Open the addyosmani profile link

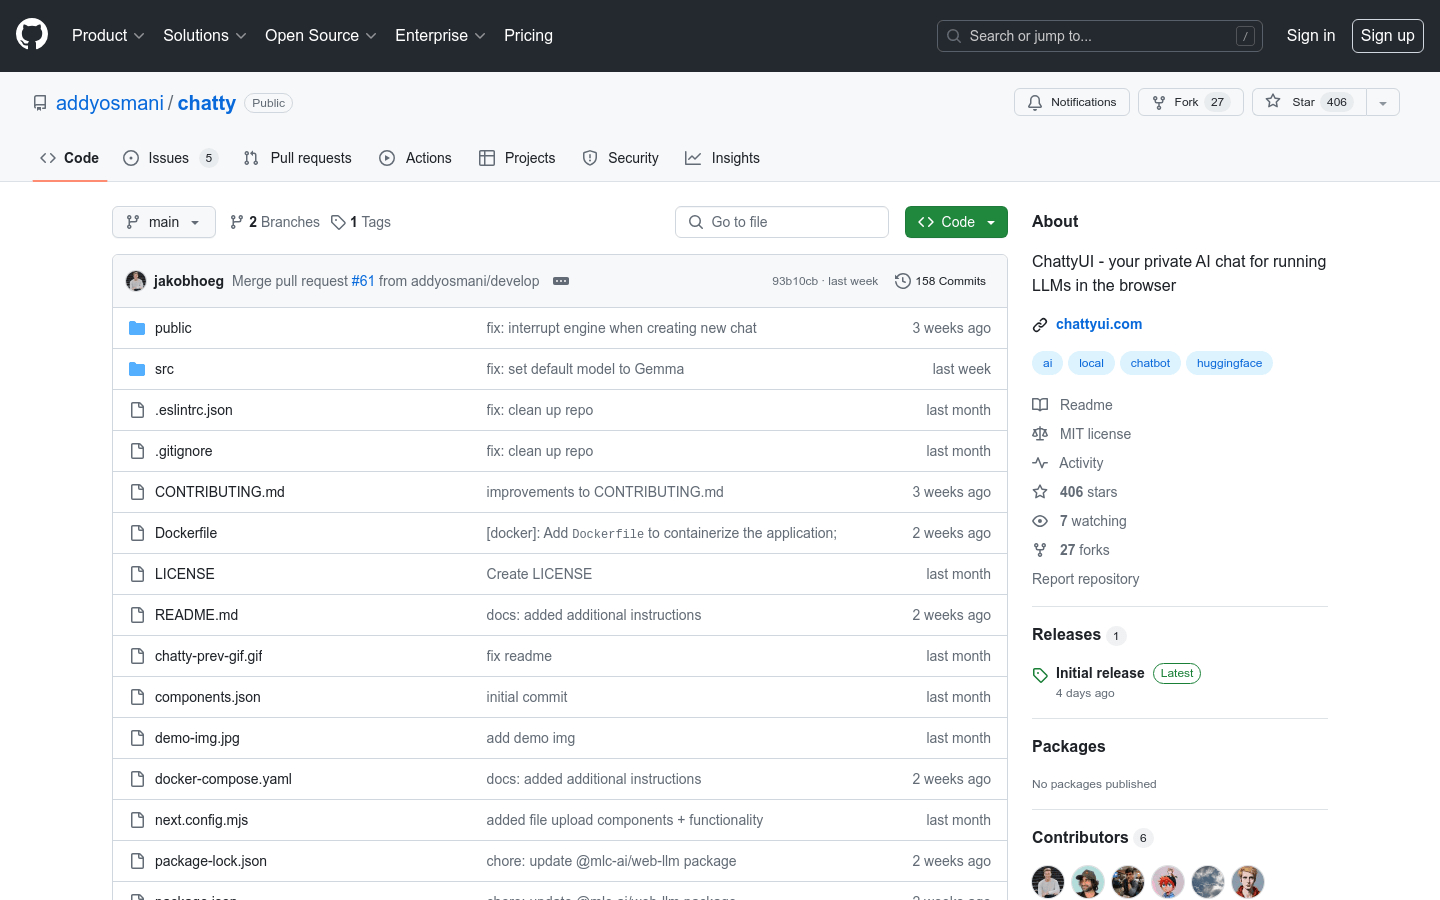[110, 103]
